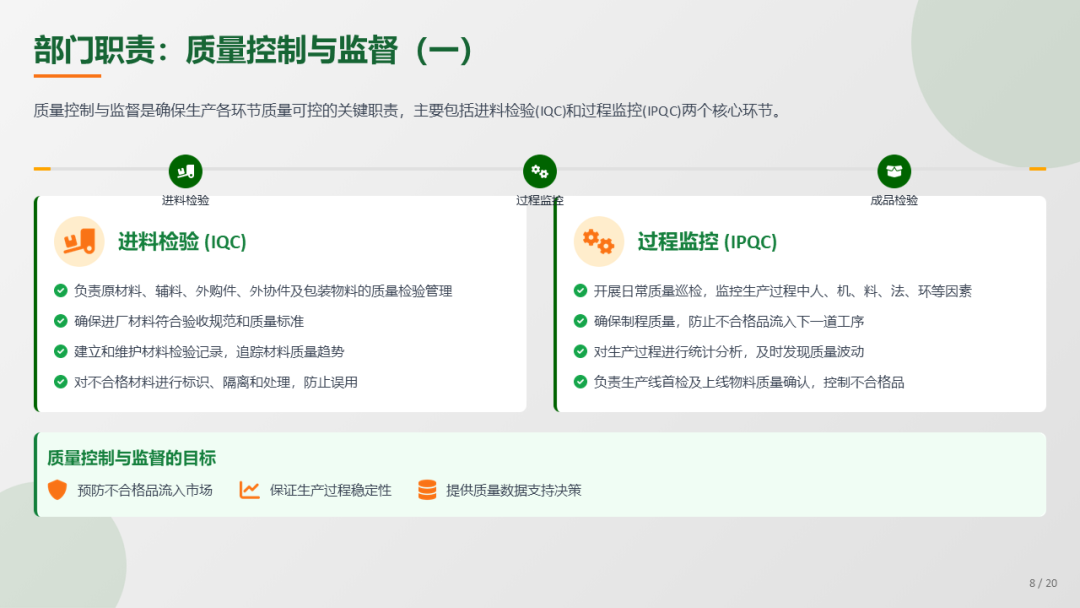Click the 质量控制与监督的目标 section heading

tap(131, 458)
